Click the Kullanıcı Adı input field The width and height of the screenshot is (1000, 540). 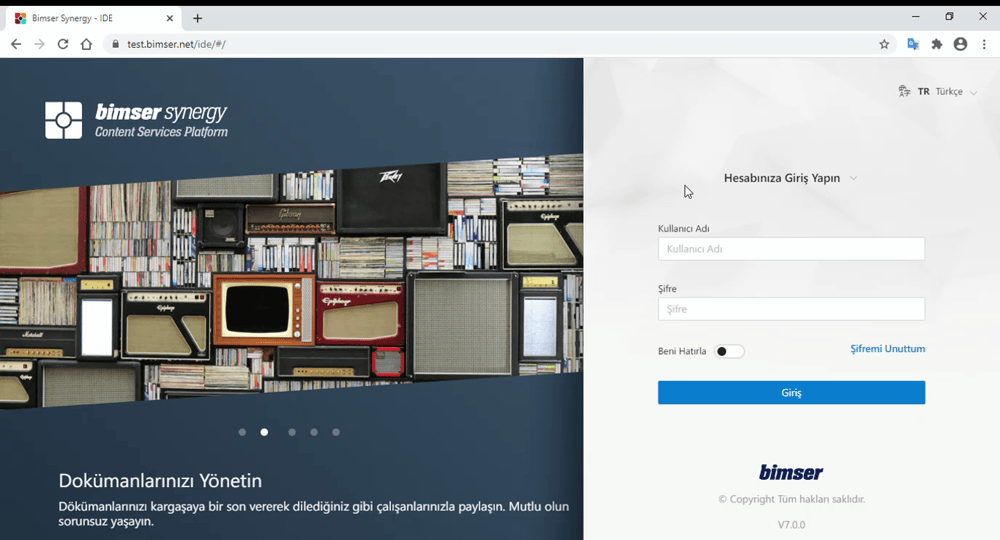click(791, 249)
